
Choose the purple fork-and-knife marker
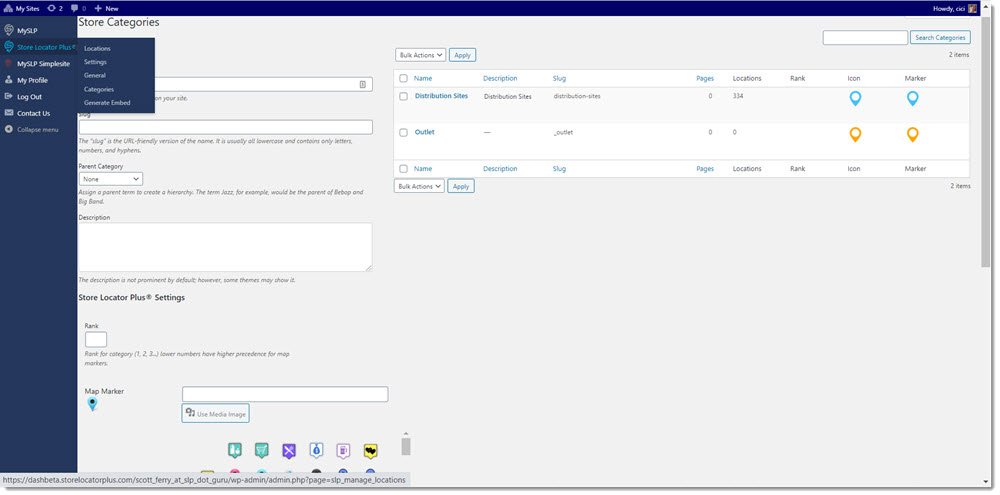[x=289, y=450]
